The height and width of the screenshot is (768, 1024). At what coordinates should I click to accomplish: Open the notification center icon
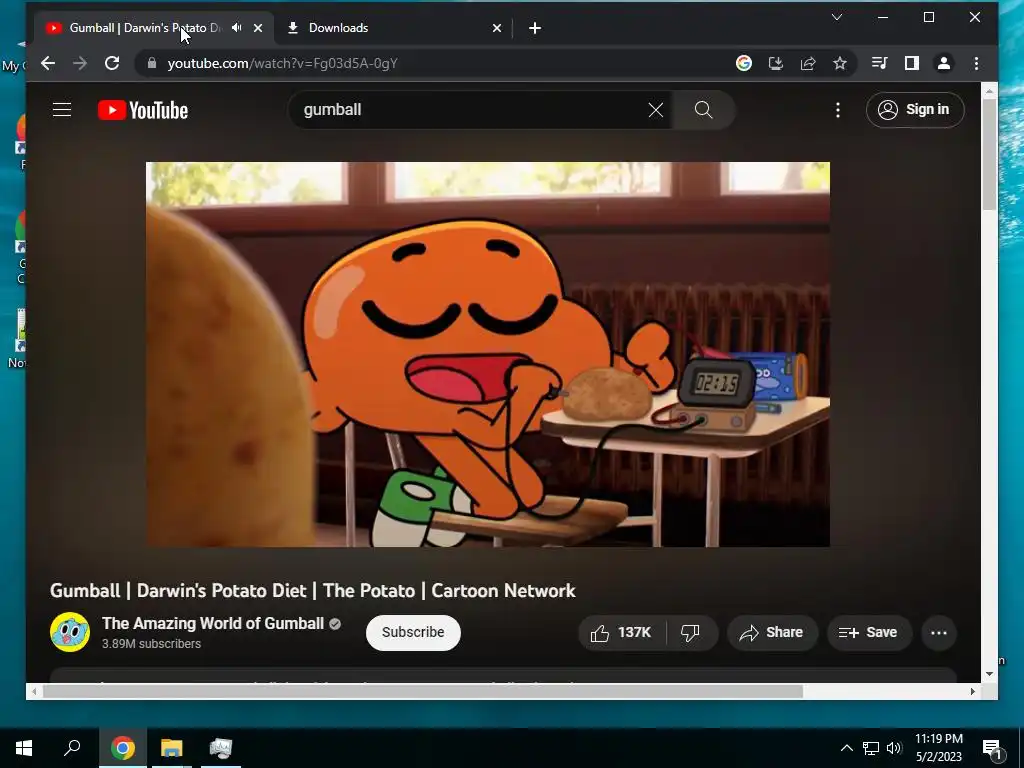click(991, 748)
